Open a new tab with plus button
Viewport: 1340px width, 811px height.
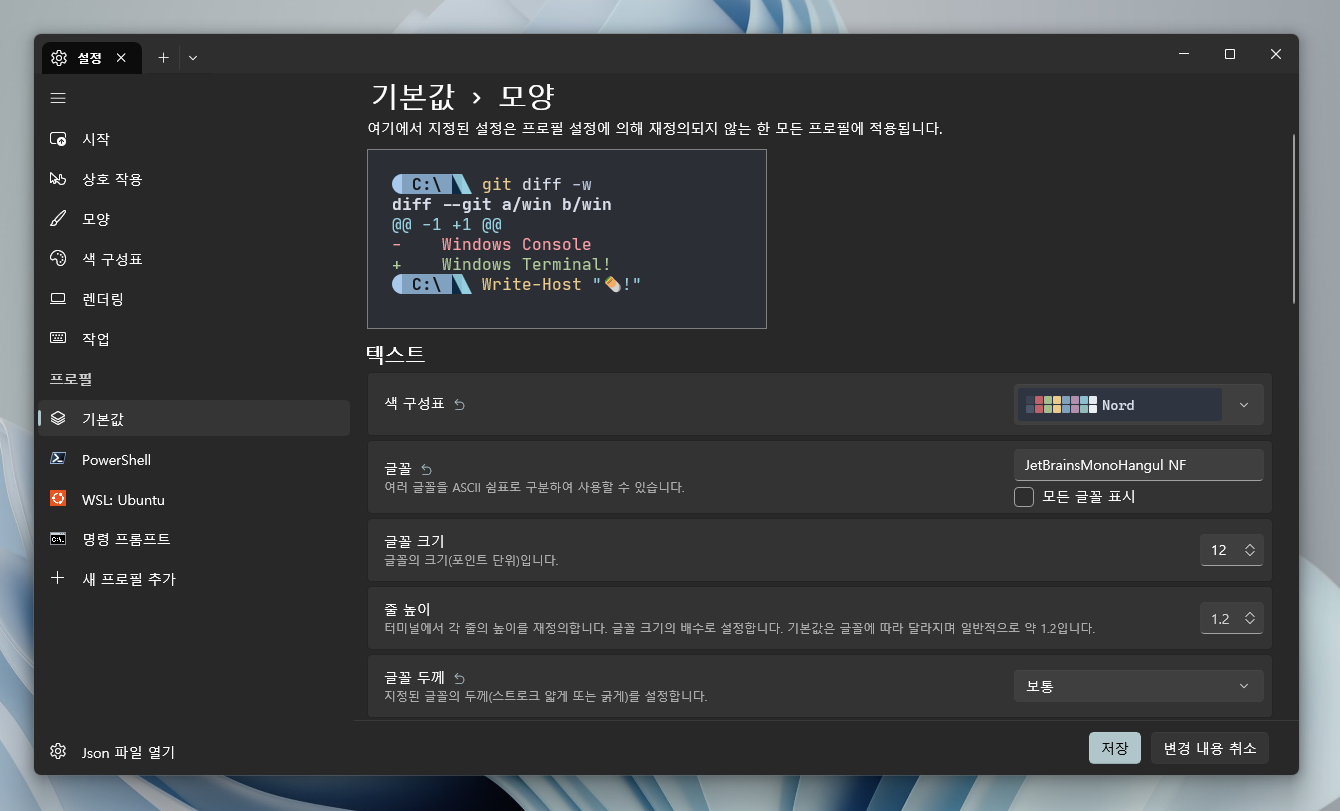(x=163, y=57)
